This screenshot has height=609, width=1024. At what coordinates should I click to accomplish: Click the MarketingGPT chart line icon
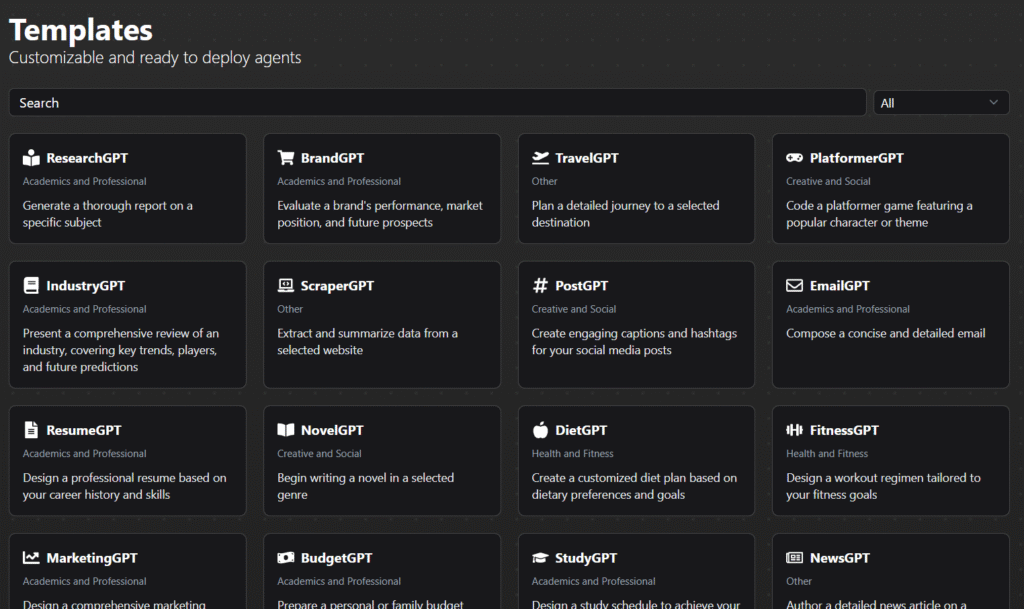point(31,557)
